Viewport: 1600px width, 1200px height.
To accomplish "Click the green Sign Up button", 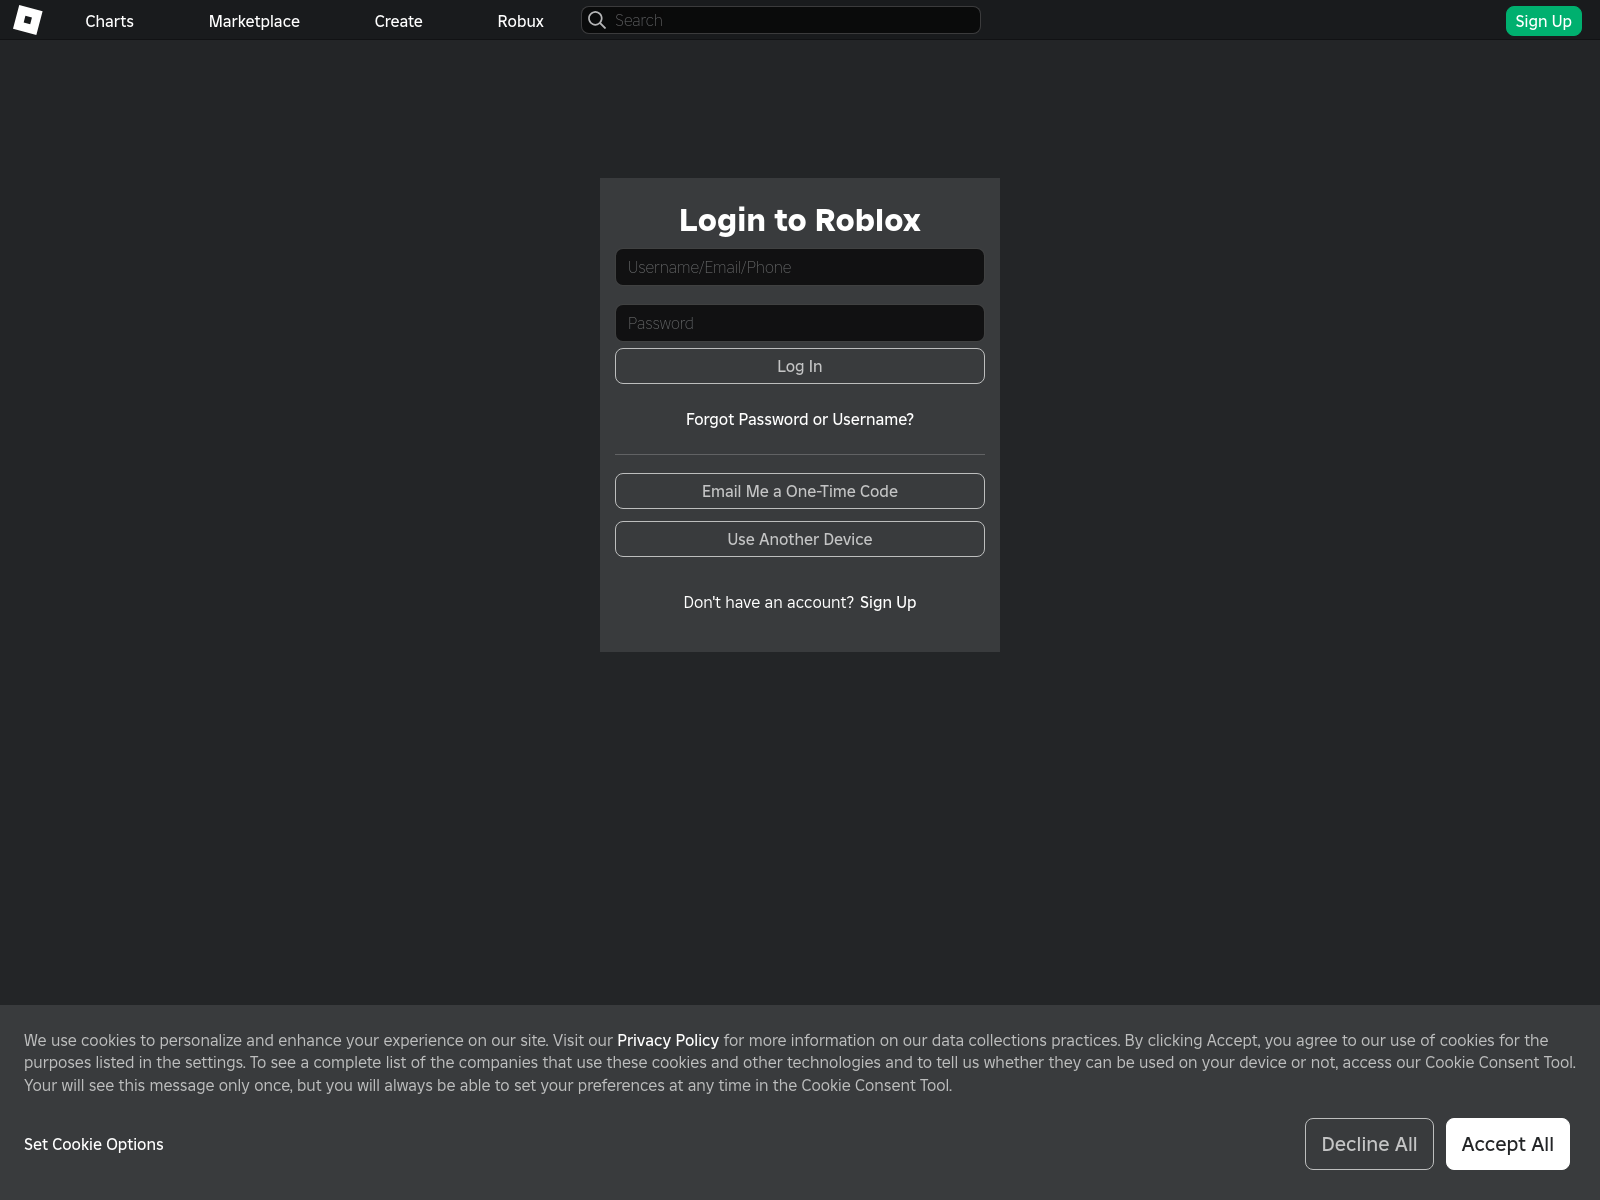I will (1543, 21).
